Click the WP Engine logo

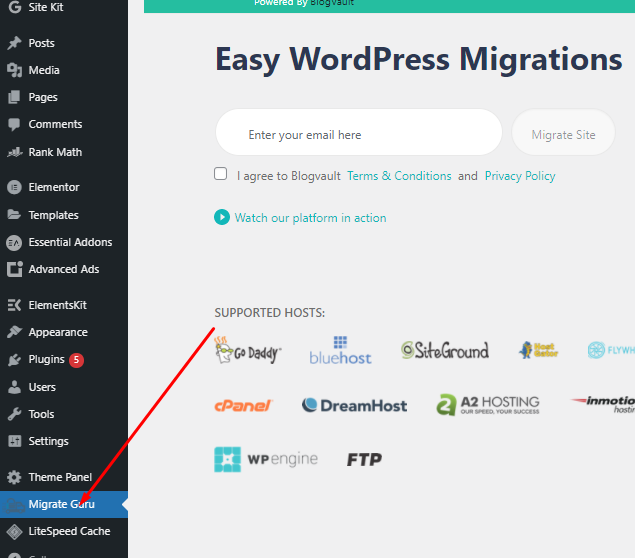pyautogui.click(x=266, y=460)
